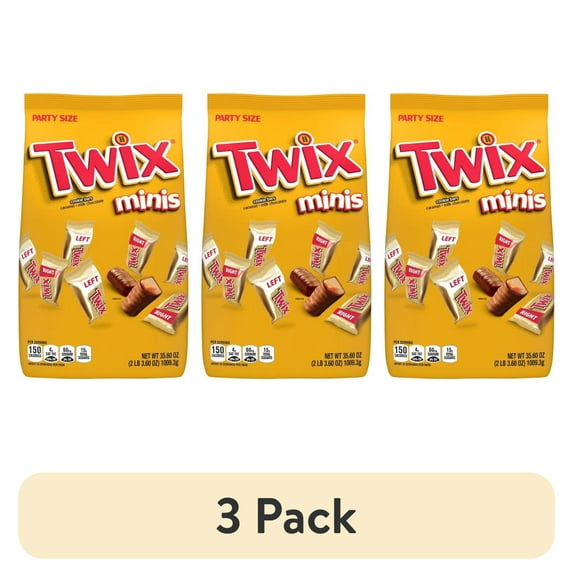Click the minis word on right bag
The height and width of the screenshot is (573, 573).
513,202
